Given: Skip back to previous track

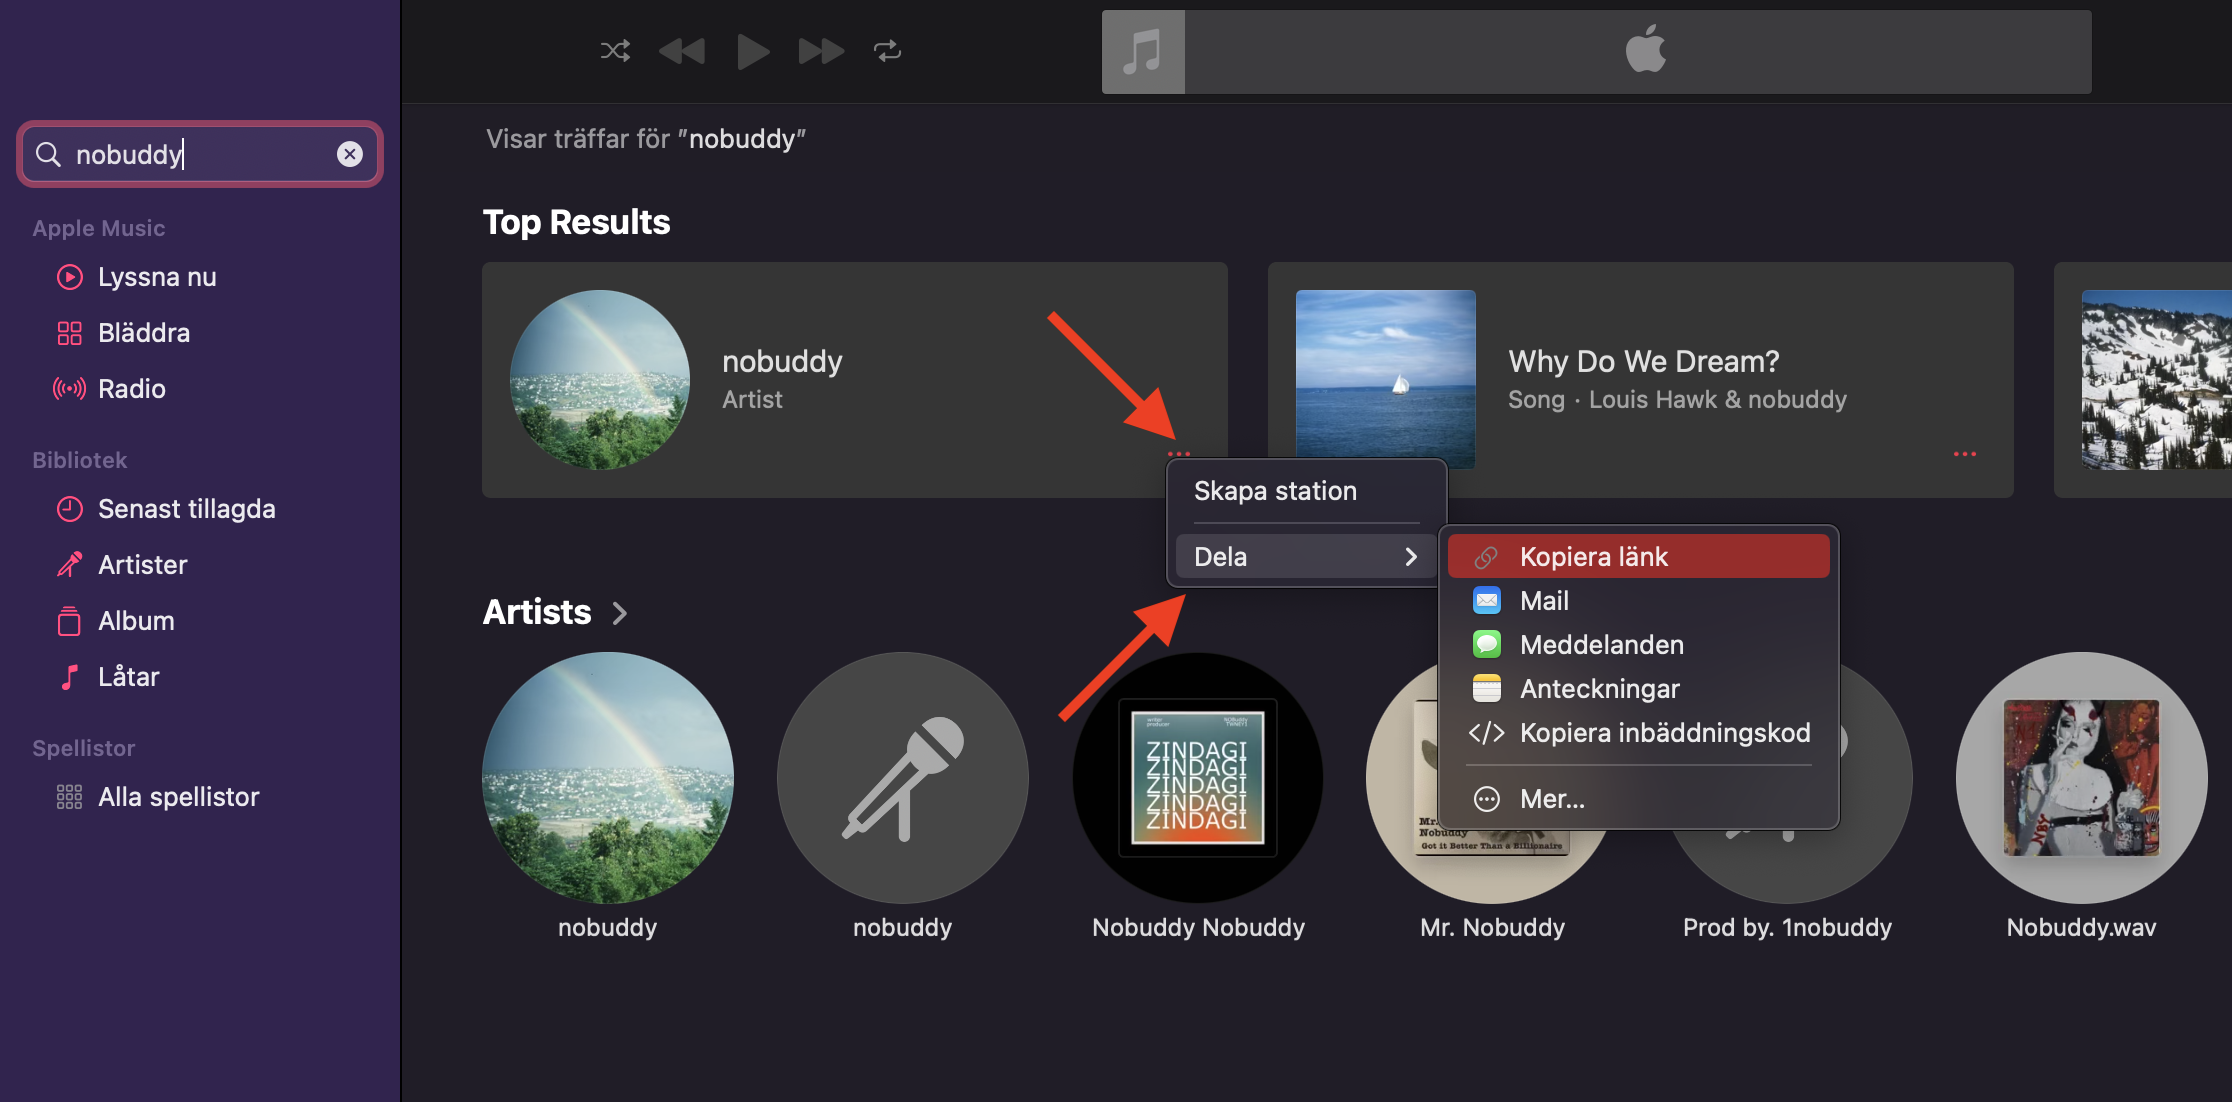Looking at the screenshot, I should click(682, 51).
